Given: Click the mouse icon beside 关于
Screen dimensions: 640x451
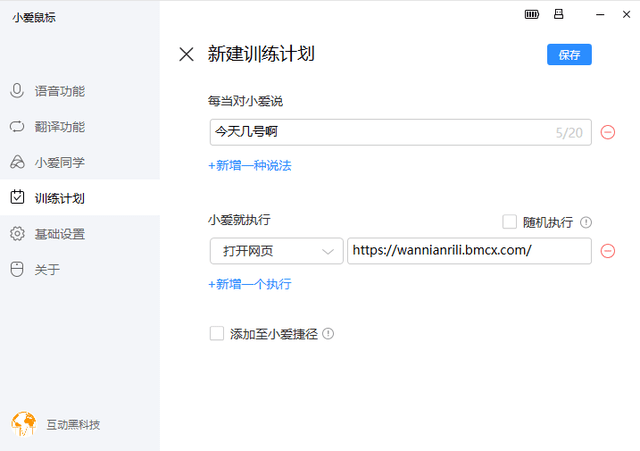Looking at the screenshot, I should 17,269.
